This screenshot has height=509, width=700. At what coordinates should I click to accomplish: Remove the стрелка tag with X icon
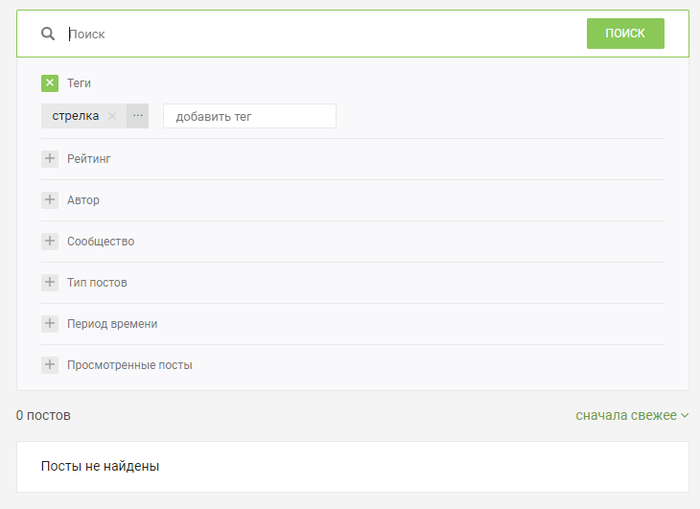(112, 116)
